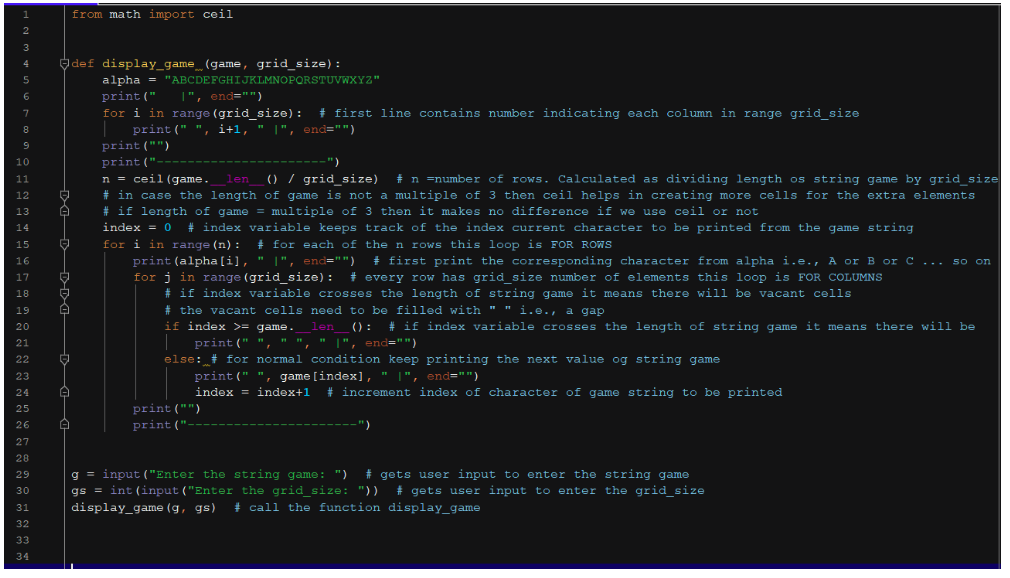The width and height of the screenshot is (1010, 578).
Task: Select line number 29 in the gutter
Action: [30, 473]
